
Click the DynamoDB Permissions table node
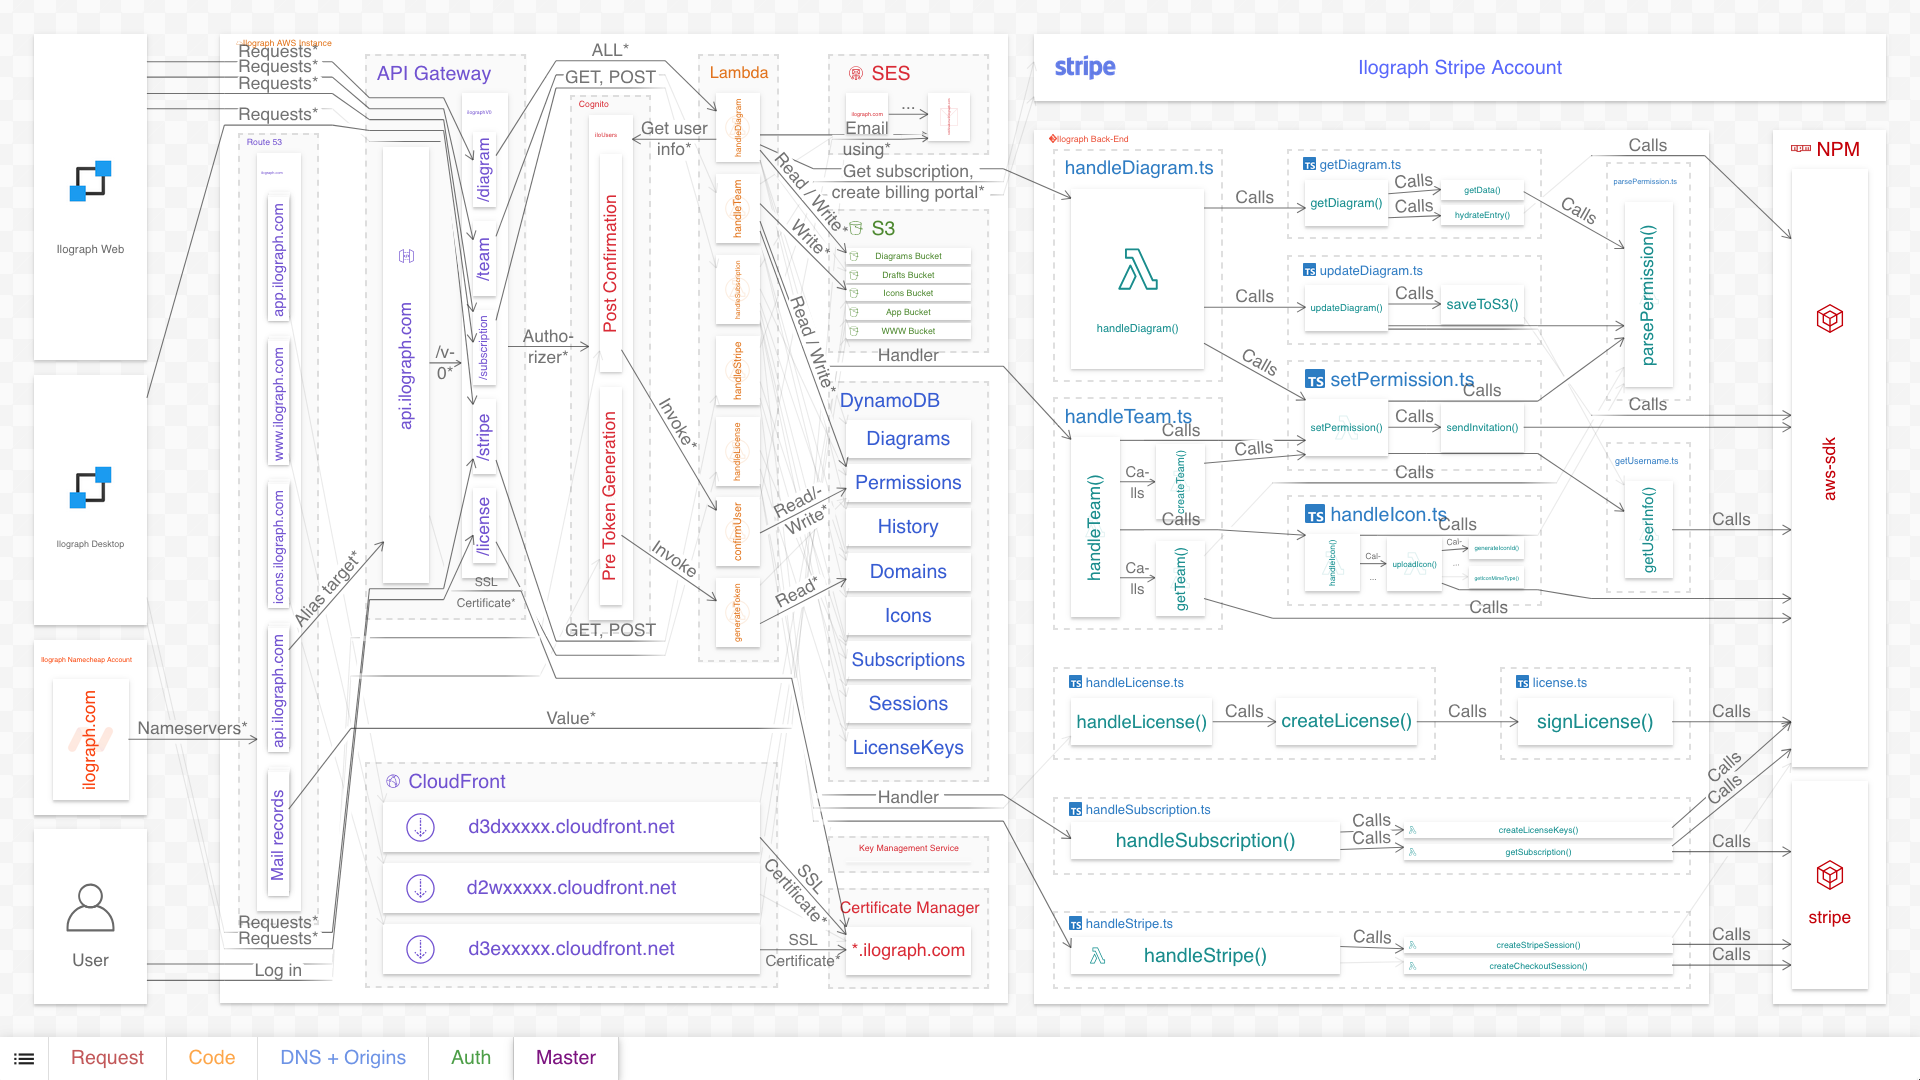(x=908, y=483)
